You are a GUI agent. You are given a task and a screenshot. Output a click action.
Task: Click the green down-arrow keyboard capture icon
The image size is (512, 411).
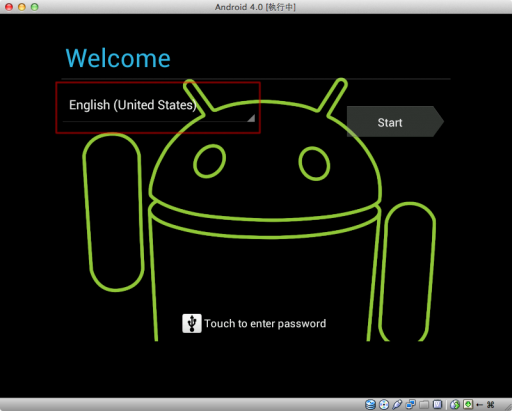click(468, 405)
